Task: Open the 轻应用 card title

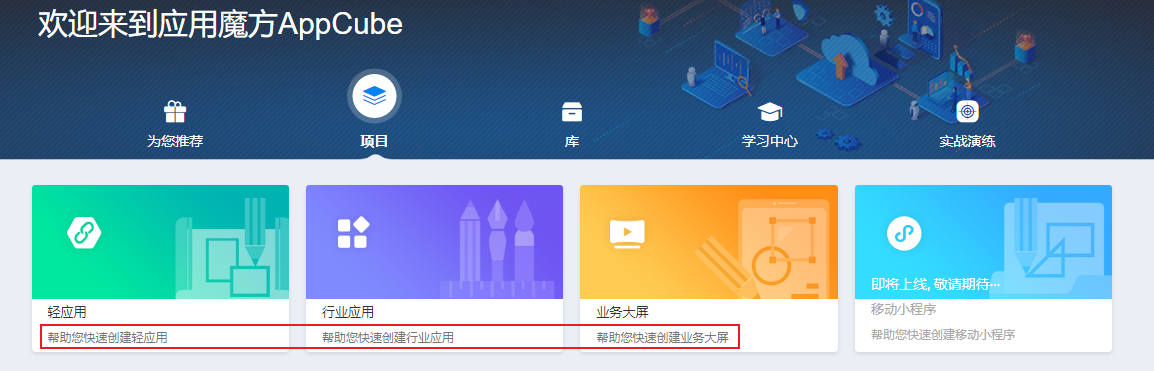Action: 67,312
